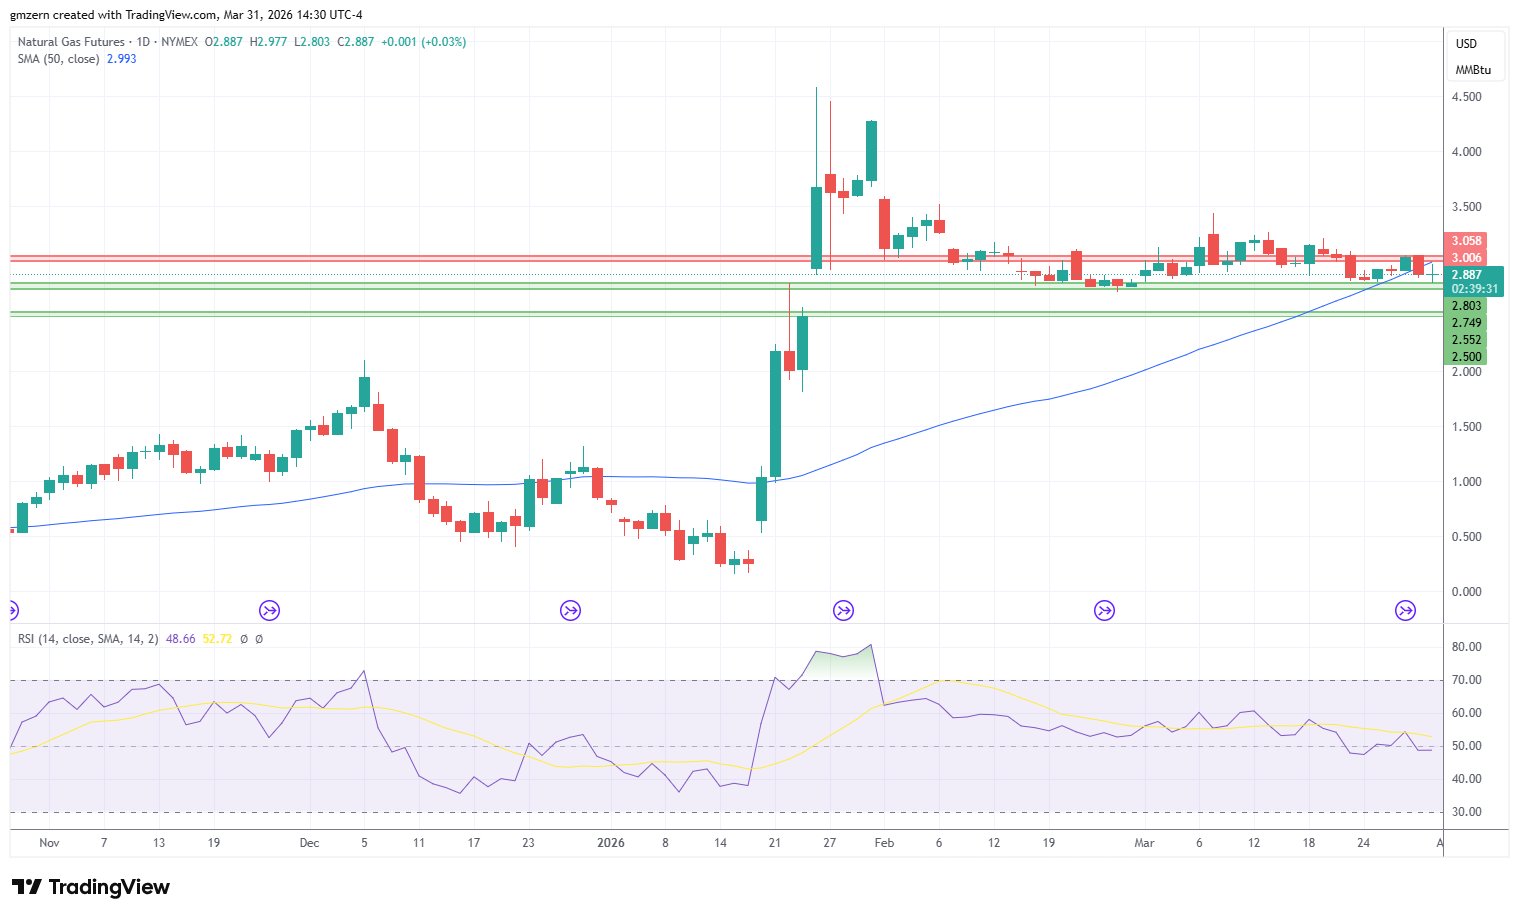Click the 70.00 RSI axis level
This screenshot has width=1519, height=917.
(1466, 680)
